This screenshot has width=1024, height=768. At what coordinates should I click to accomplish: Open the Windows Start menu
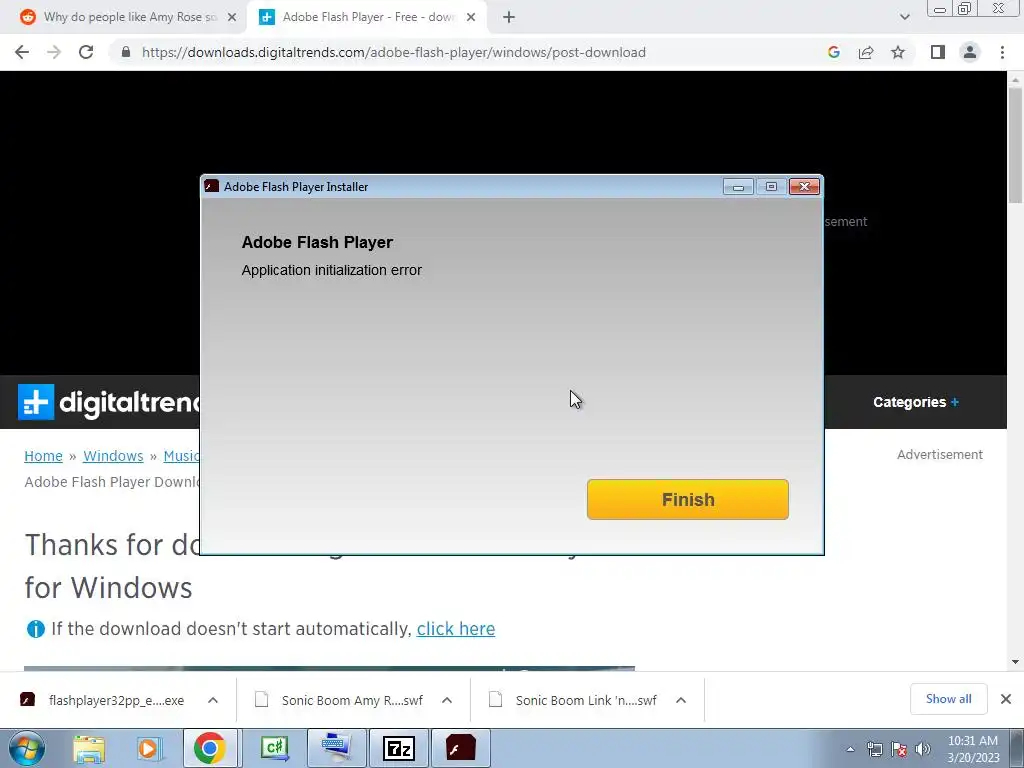pos(26,748)
